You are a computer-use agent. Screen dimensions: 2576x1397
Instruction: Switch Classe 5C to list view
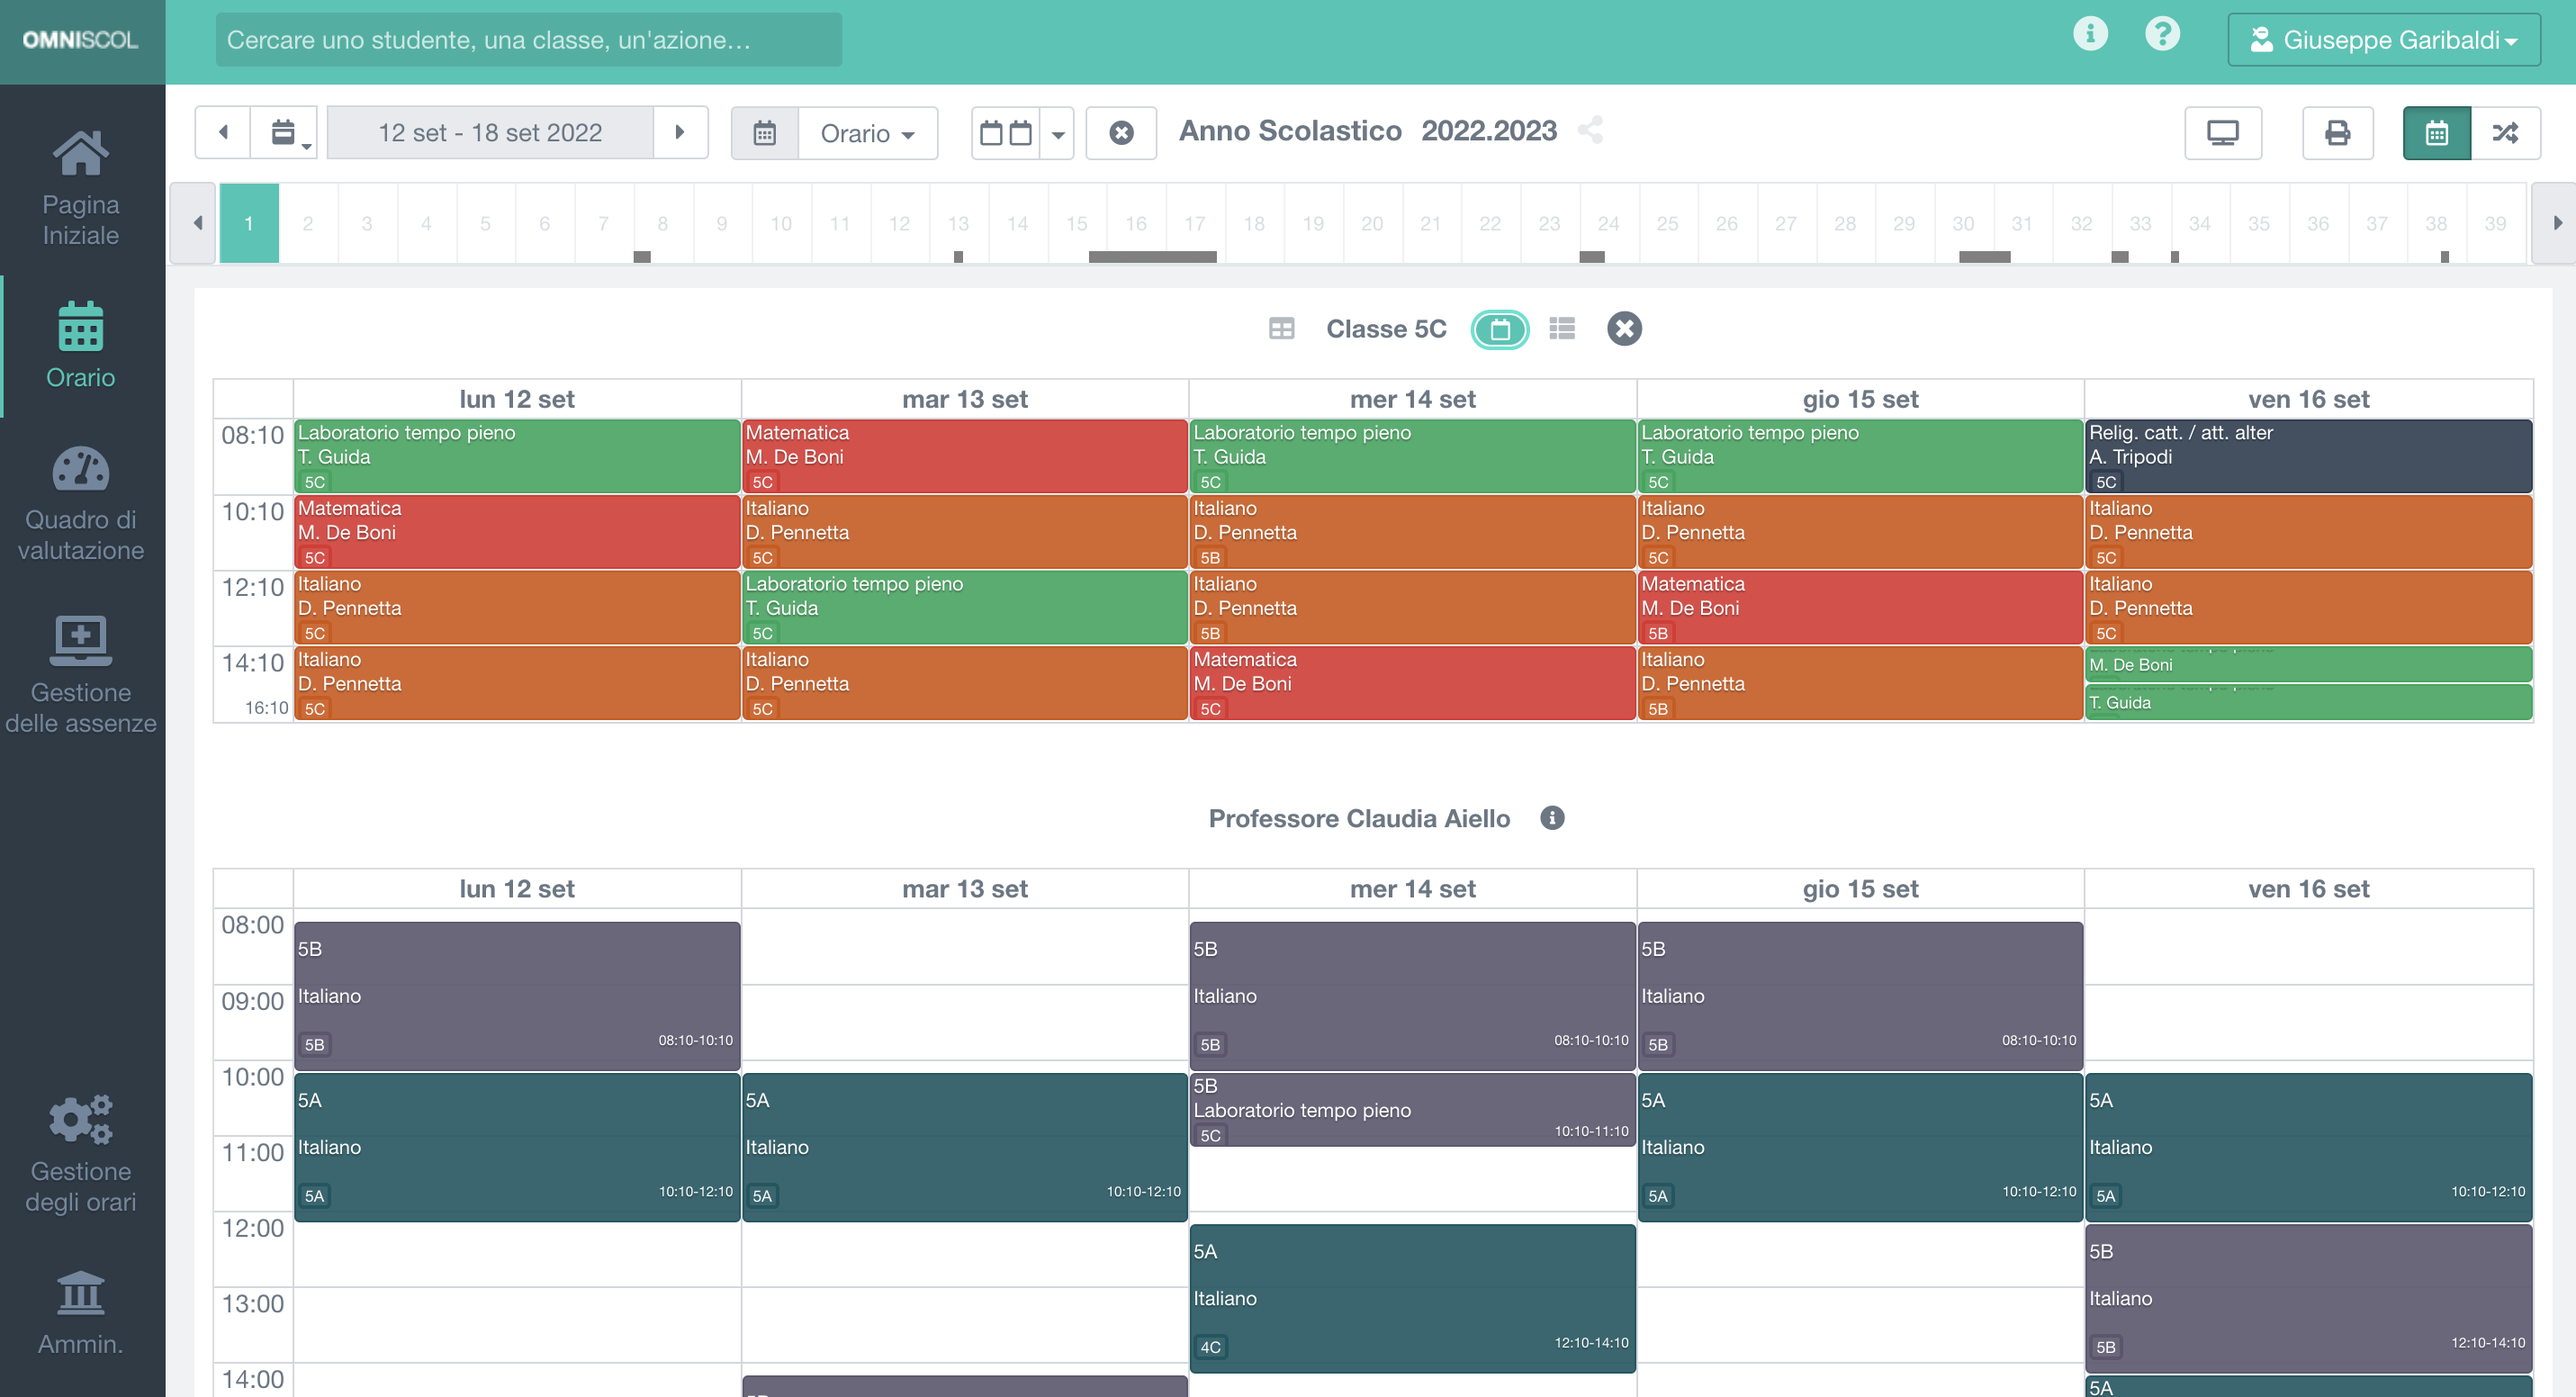pyautogui.click(x=1562, y=329)
